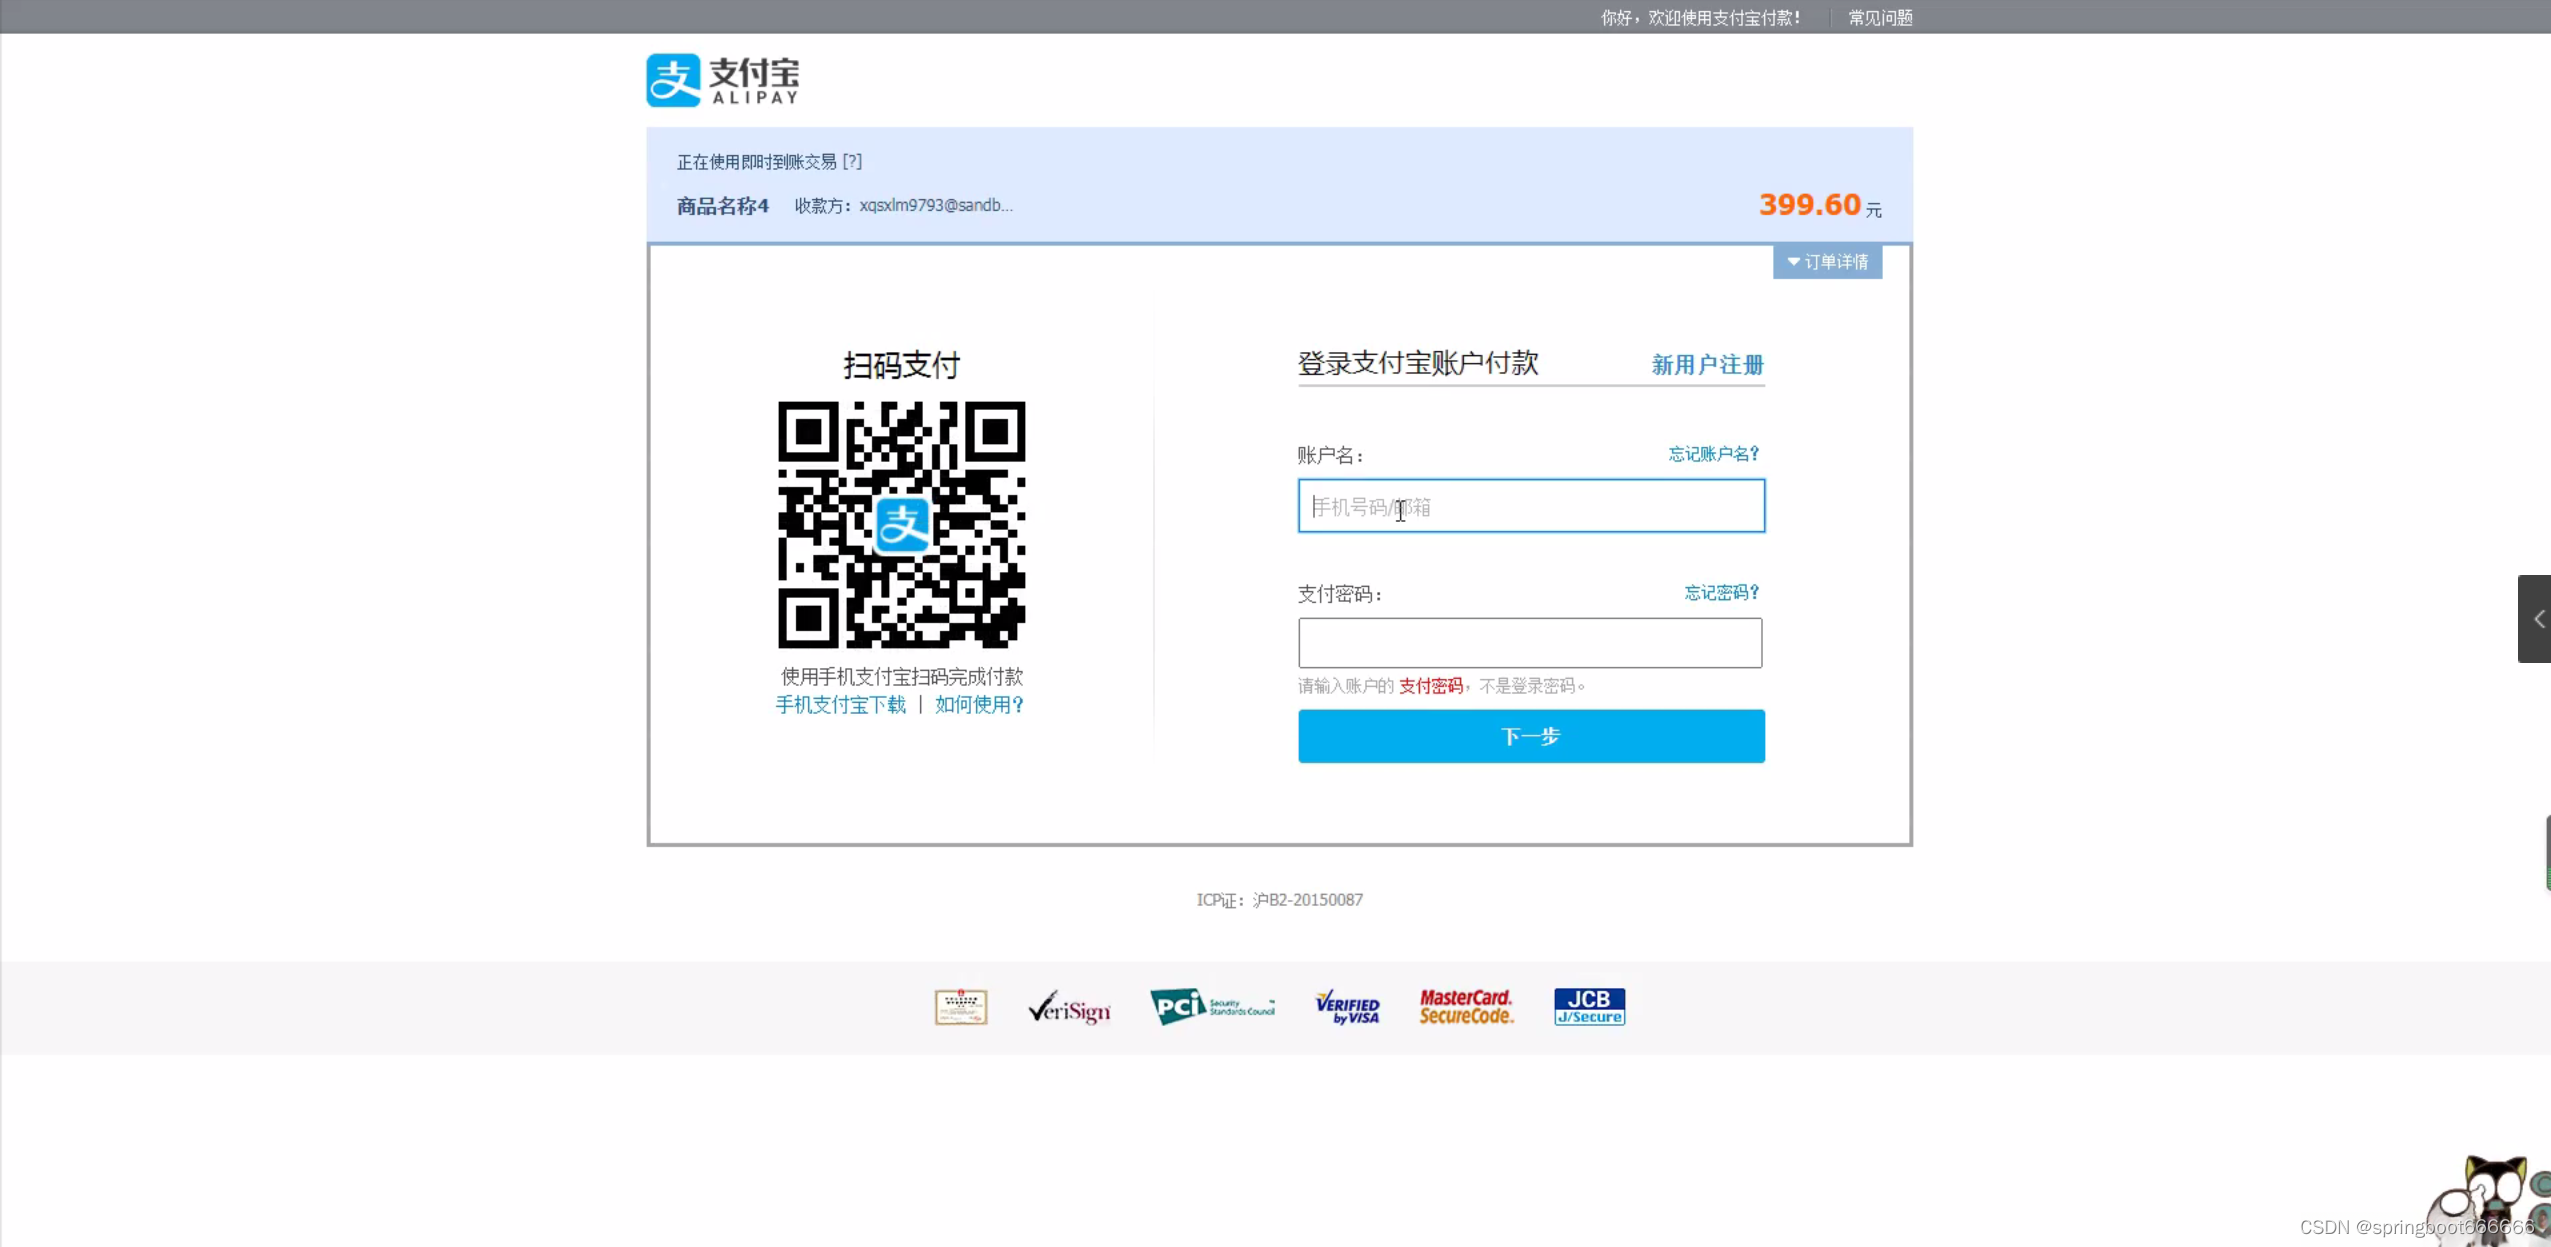Viewport: 2551px width, 1247px height.
Task: Click the certificate badge left of VeriSign
Action: (x=961, y=1007)
